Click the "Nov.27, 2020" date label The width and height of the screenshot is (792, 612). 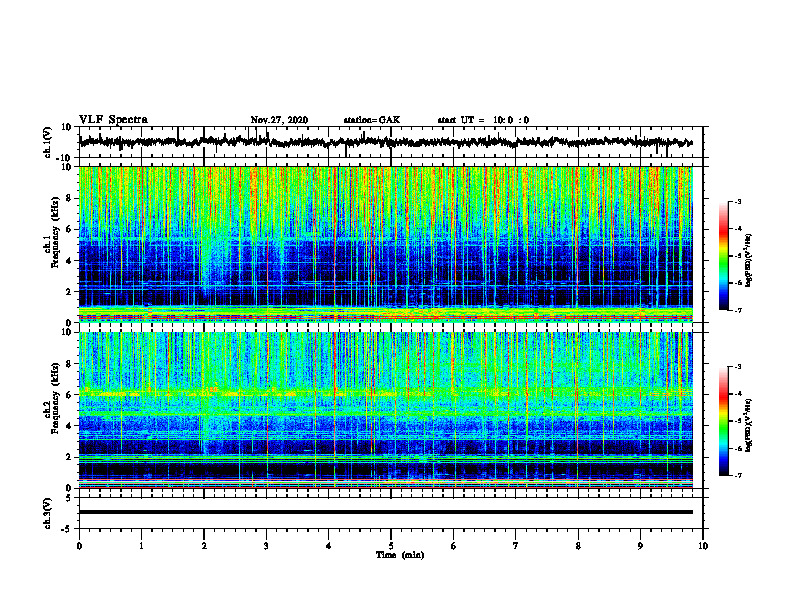[279, 120]
